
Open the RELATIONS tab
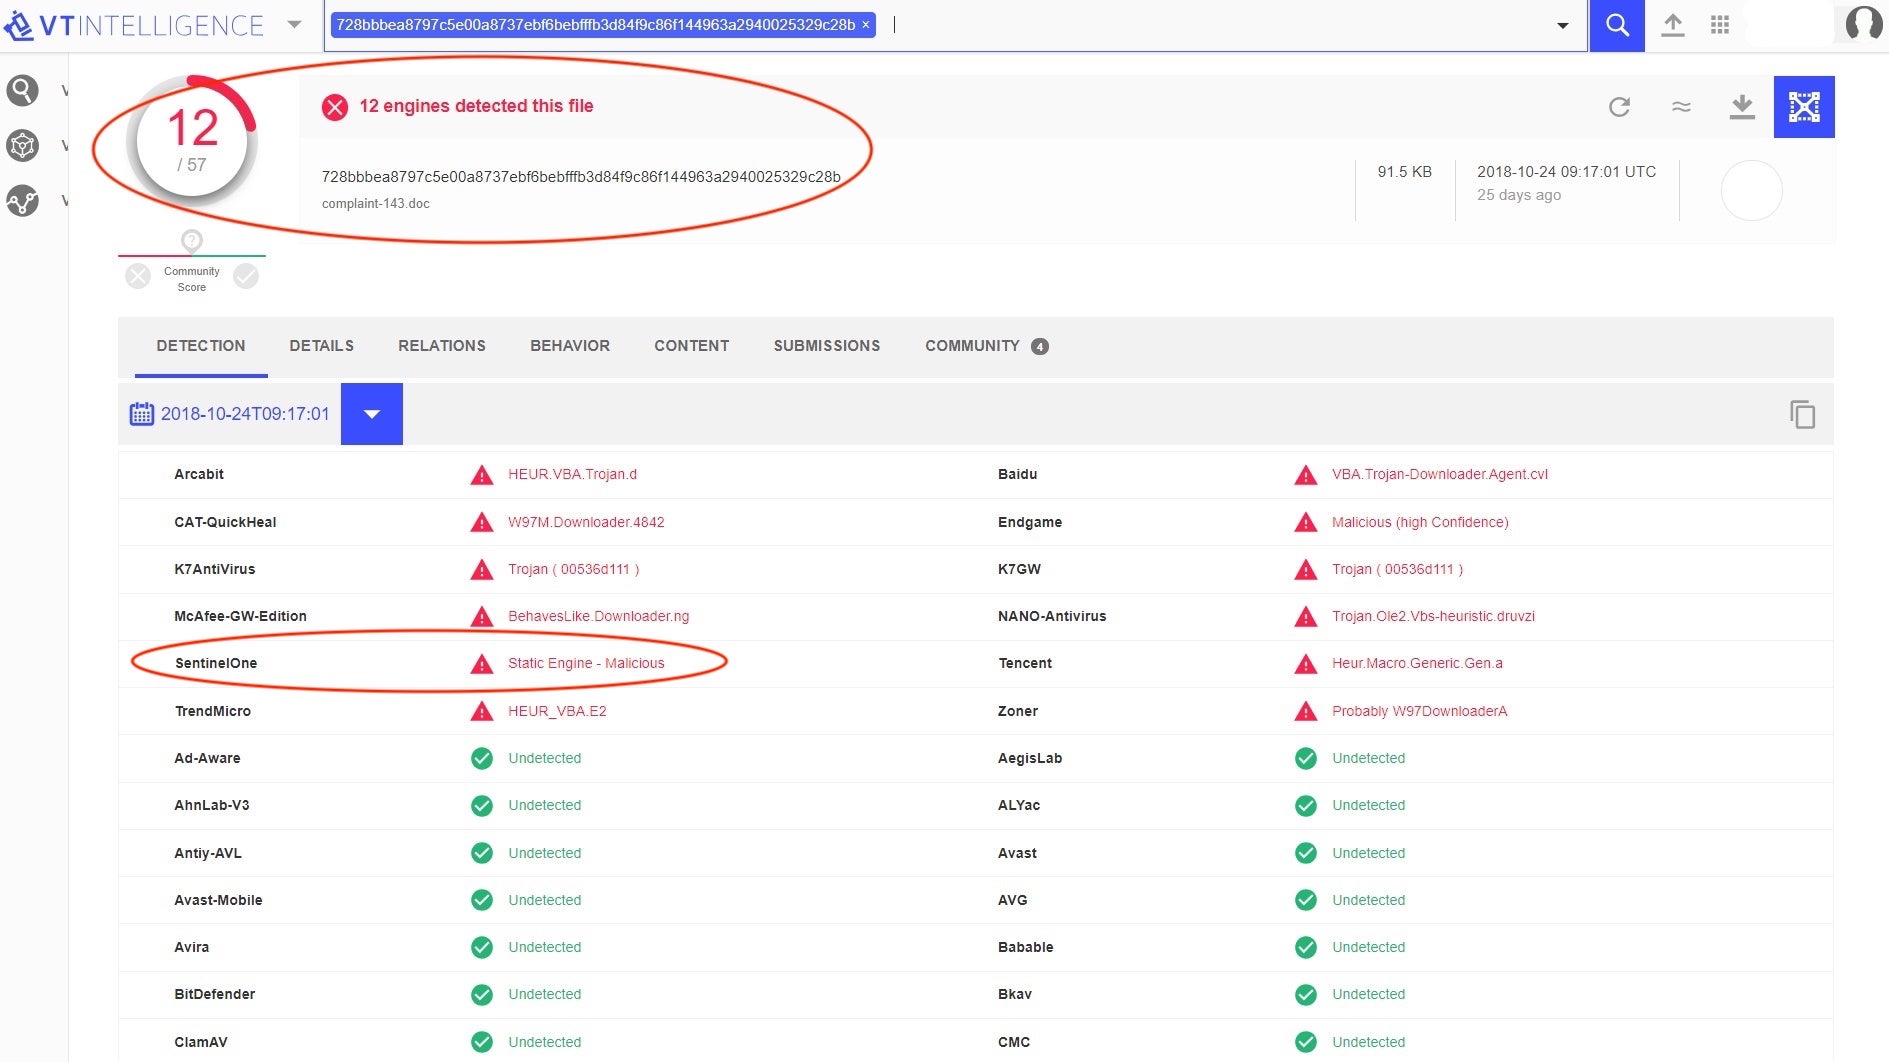click(x=442, y=346)
